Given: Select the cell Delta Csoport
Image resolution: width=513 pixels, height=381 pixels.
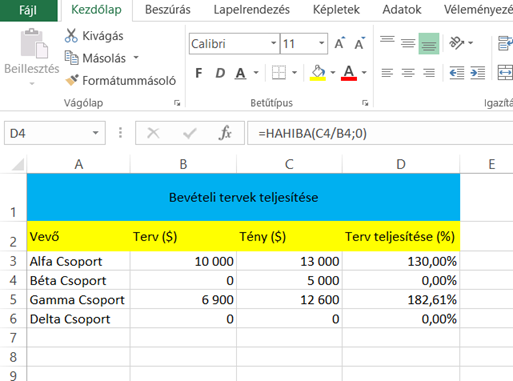Looking at the screenshot, I should (79, 319).
